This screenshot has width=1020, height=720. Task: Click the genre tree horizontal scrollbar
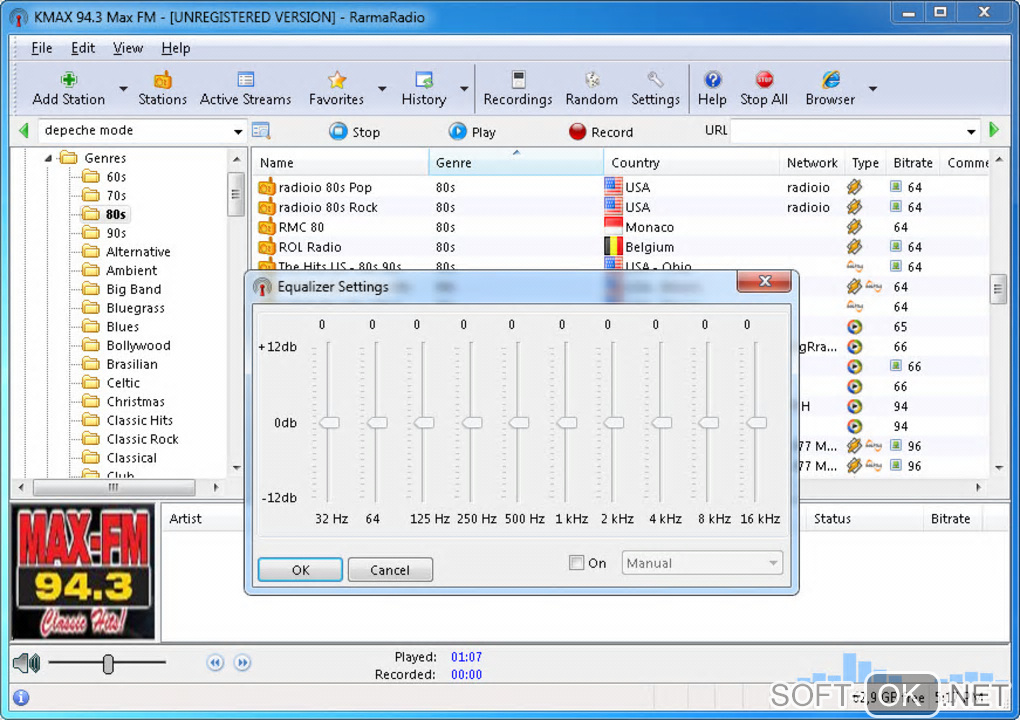click(x=114, y=487)
